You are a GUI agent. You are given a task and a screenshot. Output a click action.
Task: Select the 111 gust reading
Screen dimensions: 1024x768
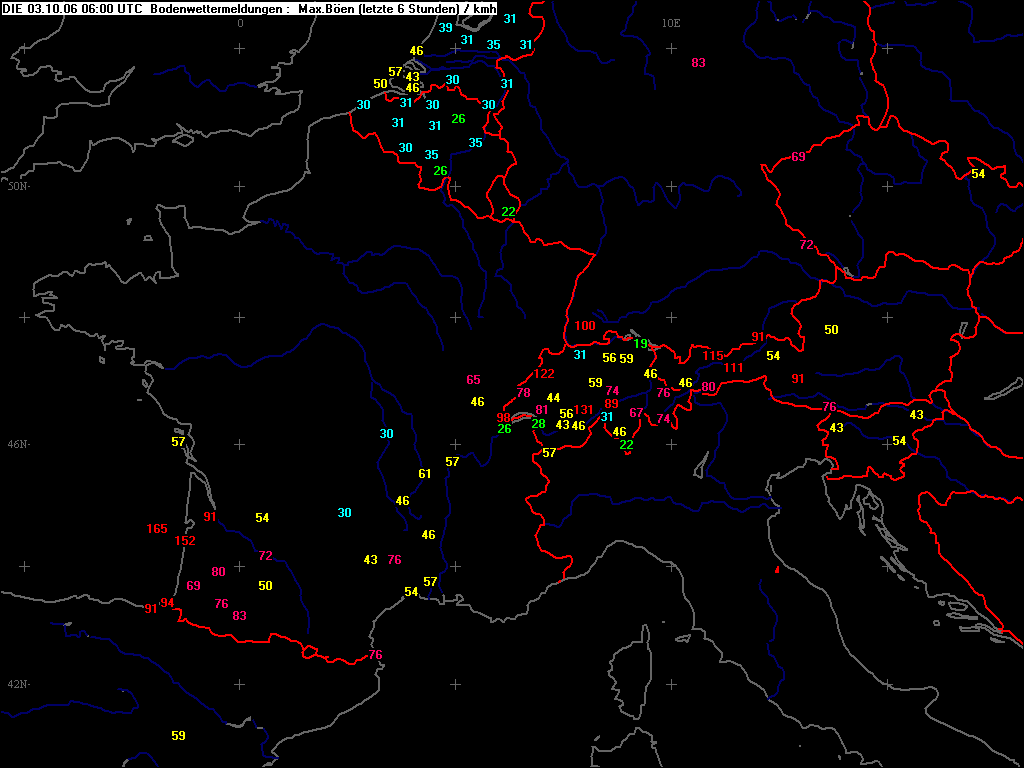(733, 368)
